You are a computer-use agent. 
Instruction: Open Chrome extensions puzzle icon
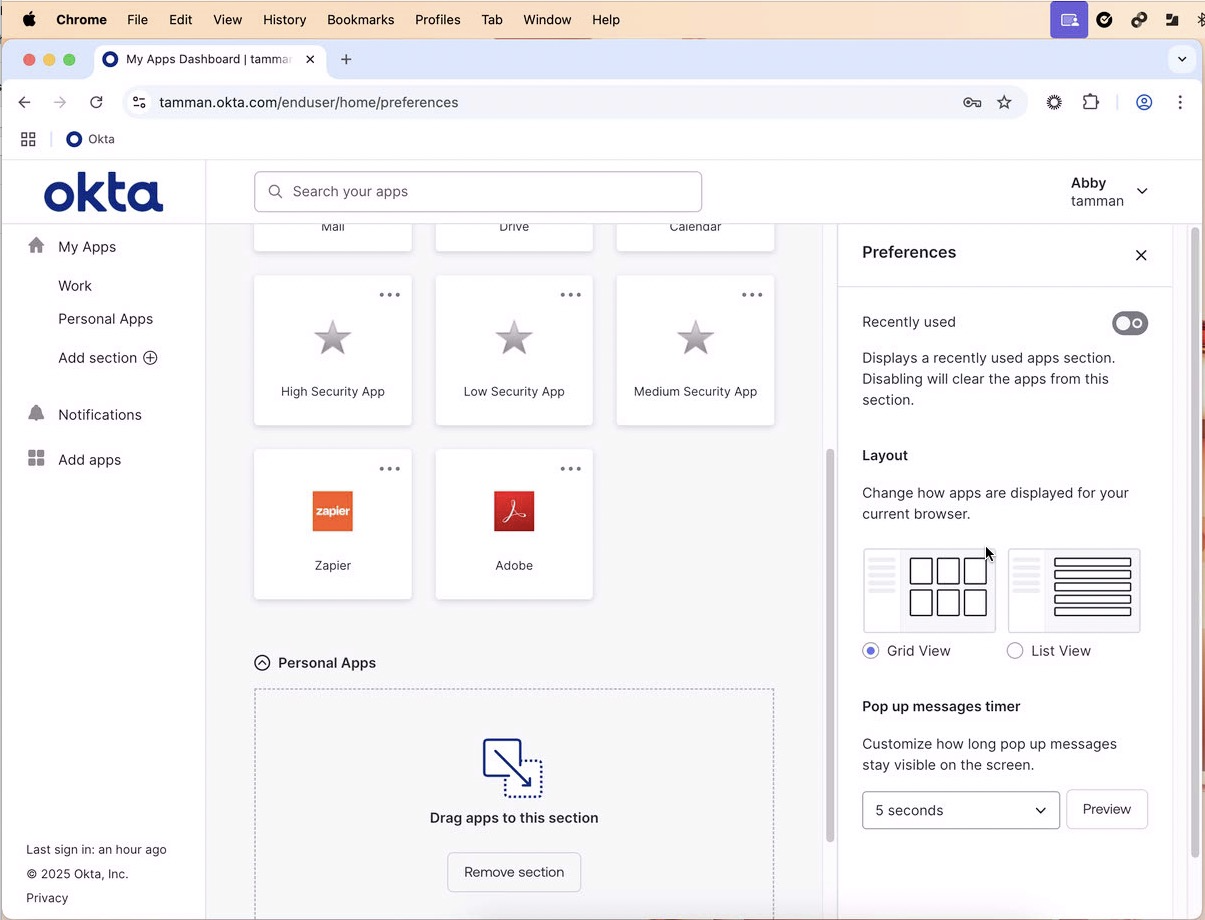click(x=1091, y=102)
